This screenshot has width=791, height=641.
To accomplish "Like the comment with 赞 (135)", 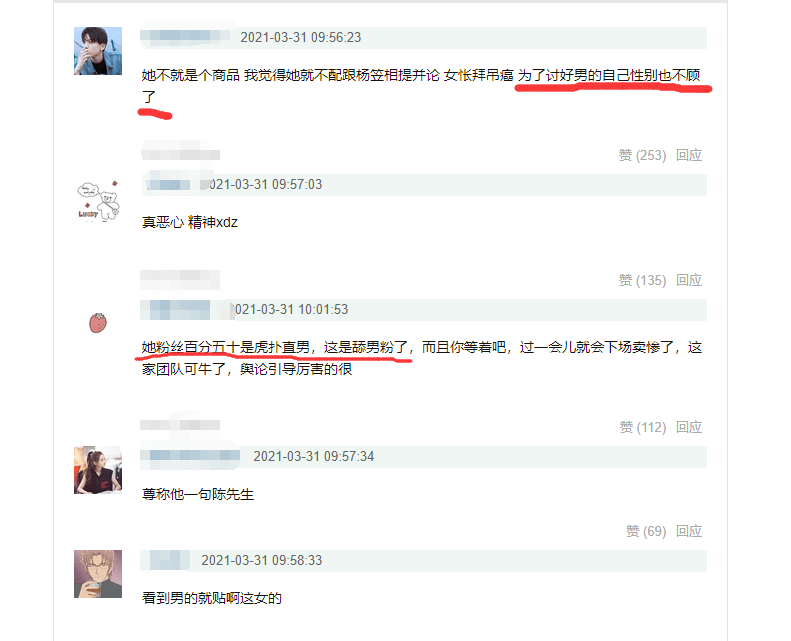I will click(642, 280).
